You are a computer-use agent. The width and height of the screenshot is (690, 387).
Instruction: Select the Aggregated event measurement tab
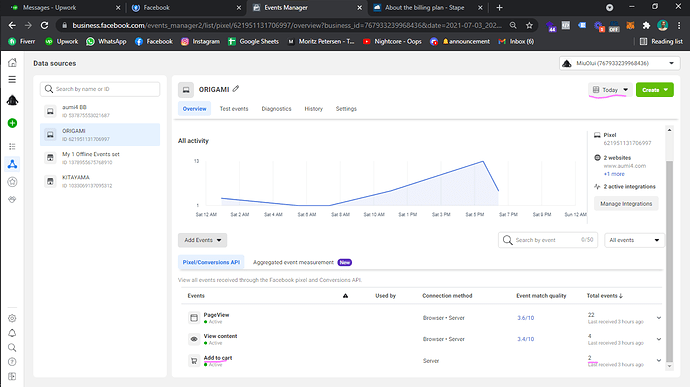[302, 262]
